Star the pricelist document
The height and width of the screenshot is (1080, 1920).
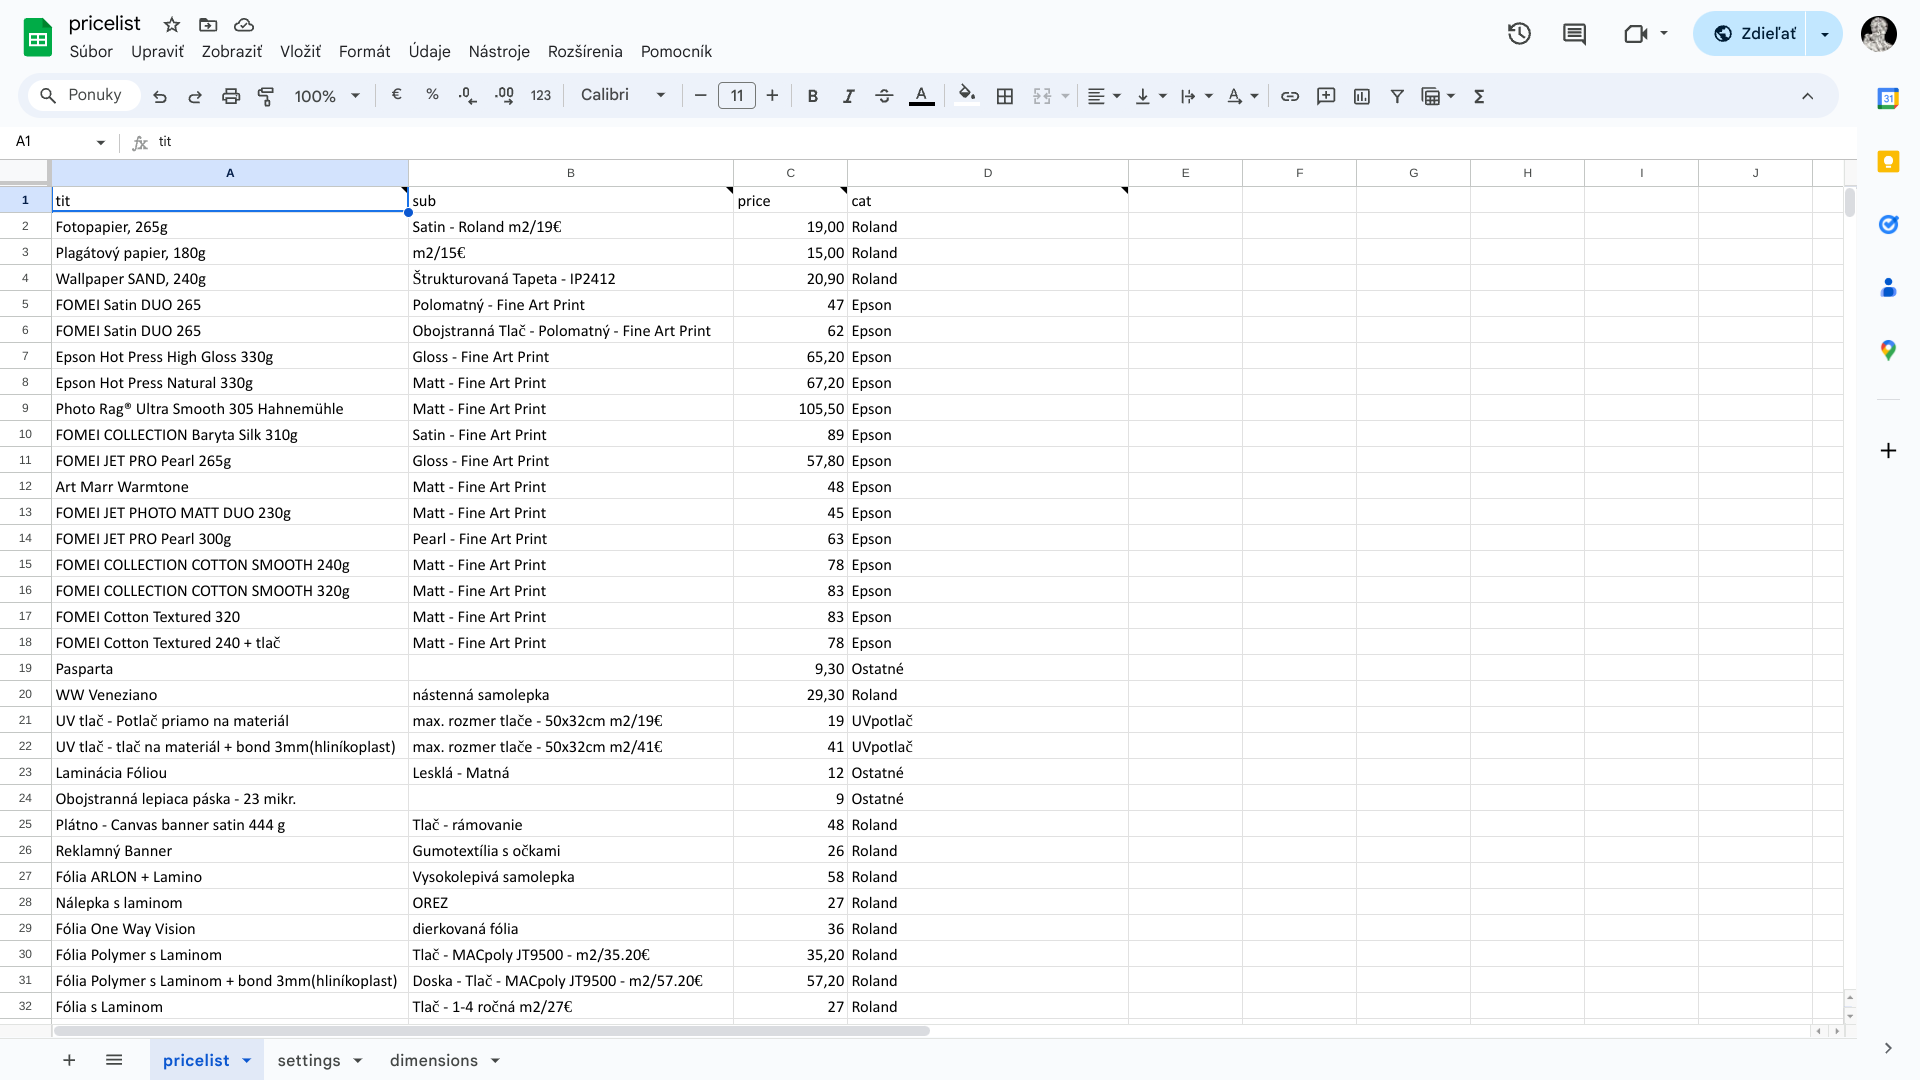pos(172,24)
